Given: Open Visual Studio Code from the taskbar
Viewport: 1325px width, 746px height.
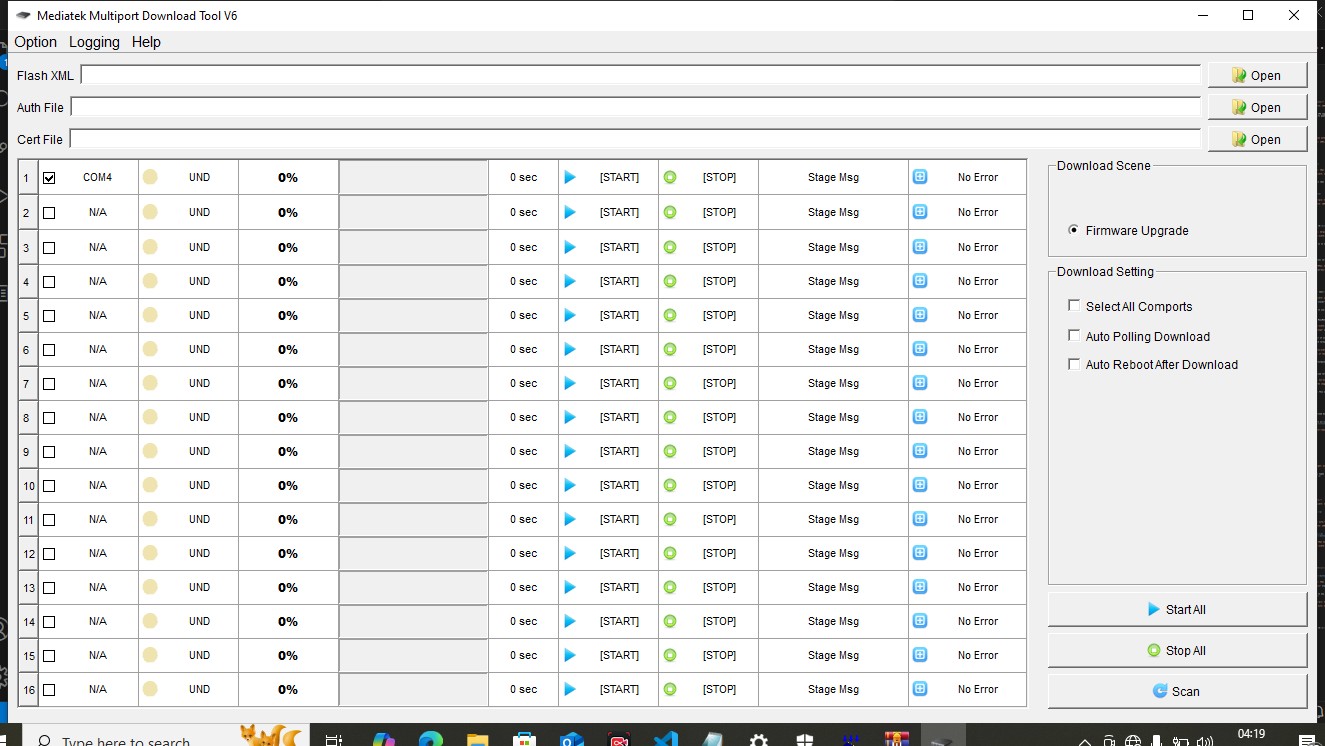Looking at the screenshot, I should [x=667, y=740].
